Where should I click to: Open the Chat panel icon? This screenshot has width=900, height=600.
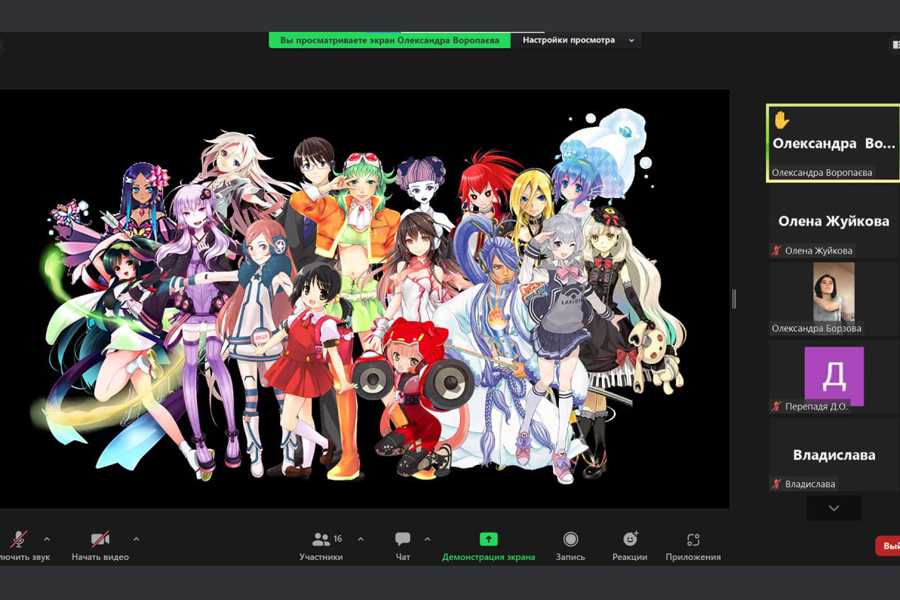click(x=403, y=540)
